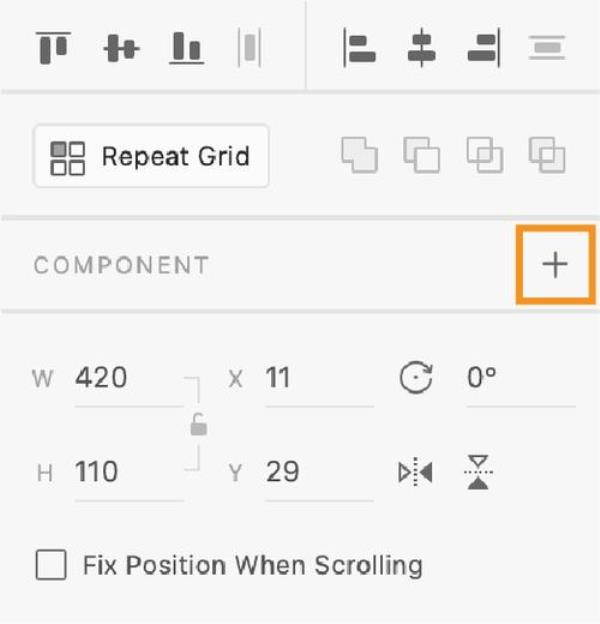Image resolution: width=600 pixels, height=624 pixels.
Task: Align objects to vertical middle
Action: (x=121, y=48)
